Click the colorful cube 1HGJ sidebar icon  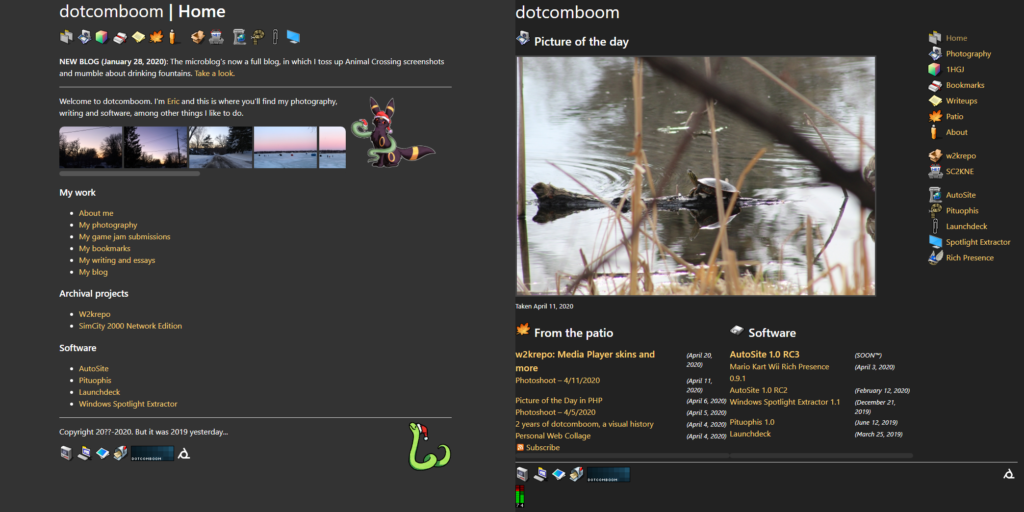click(935, 70)
